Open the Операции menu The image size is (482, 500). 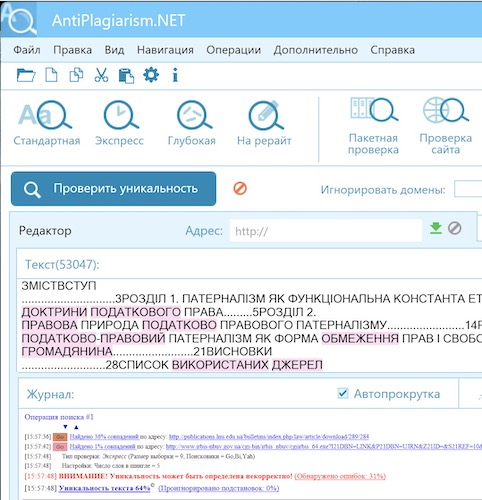(x=233, y=50)
